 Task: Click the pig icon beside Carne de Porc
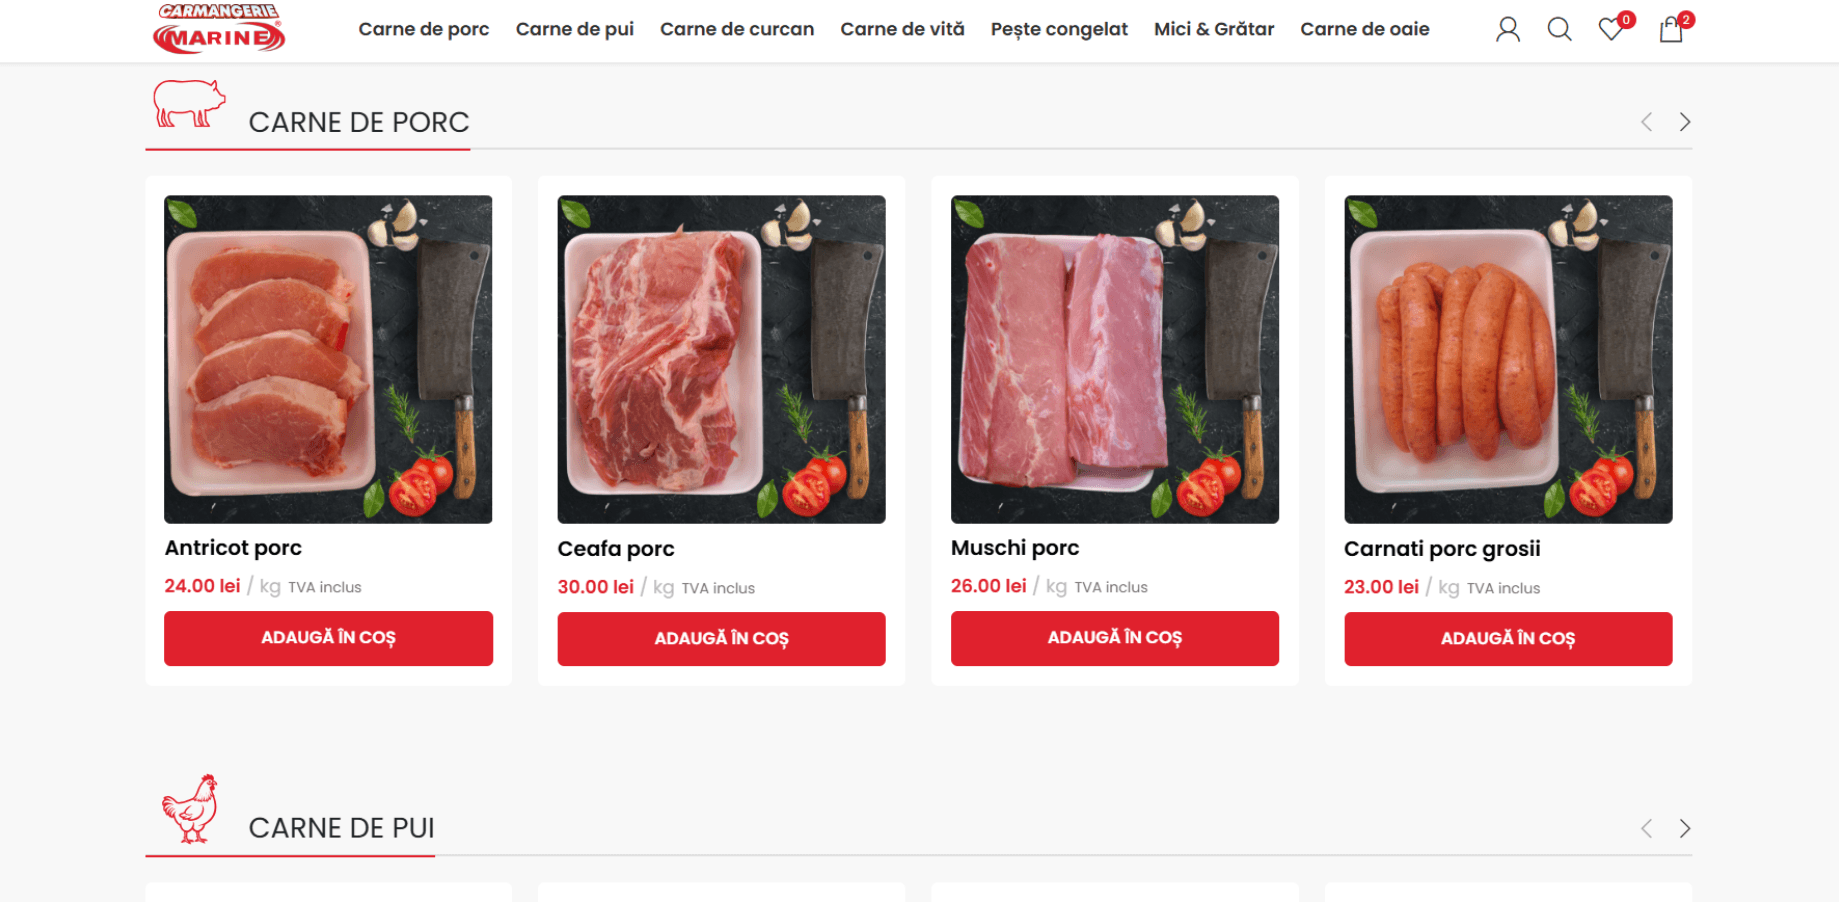click(189, 104)
